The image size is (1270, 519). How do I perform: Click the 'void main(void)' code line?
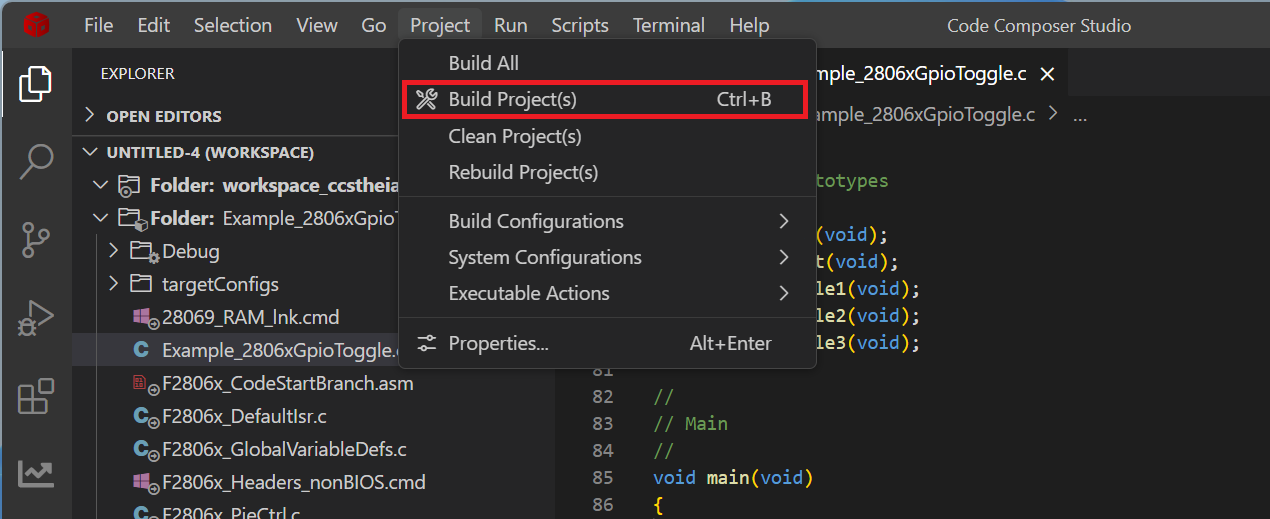click(x=733, y=478)
